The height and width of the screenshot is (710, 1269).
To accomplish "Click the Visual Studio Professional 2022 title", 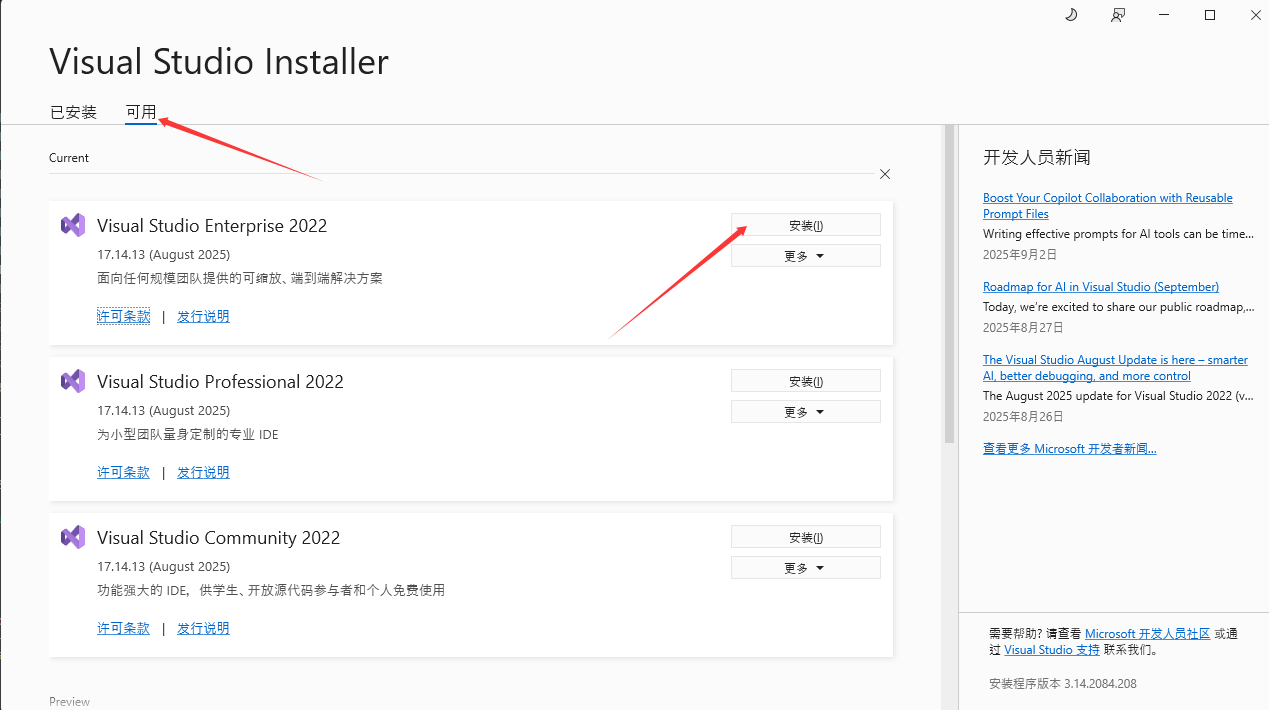I will tap(220, 382).
